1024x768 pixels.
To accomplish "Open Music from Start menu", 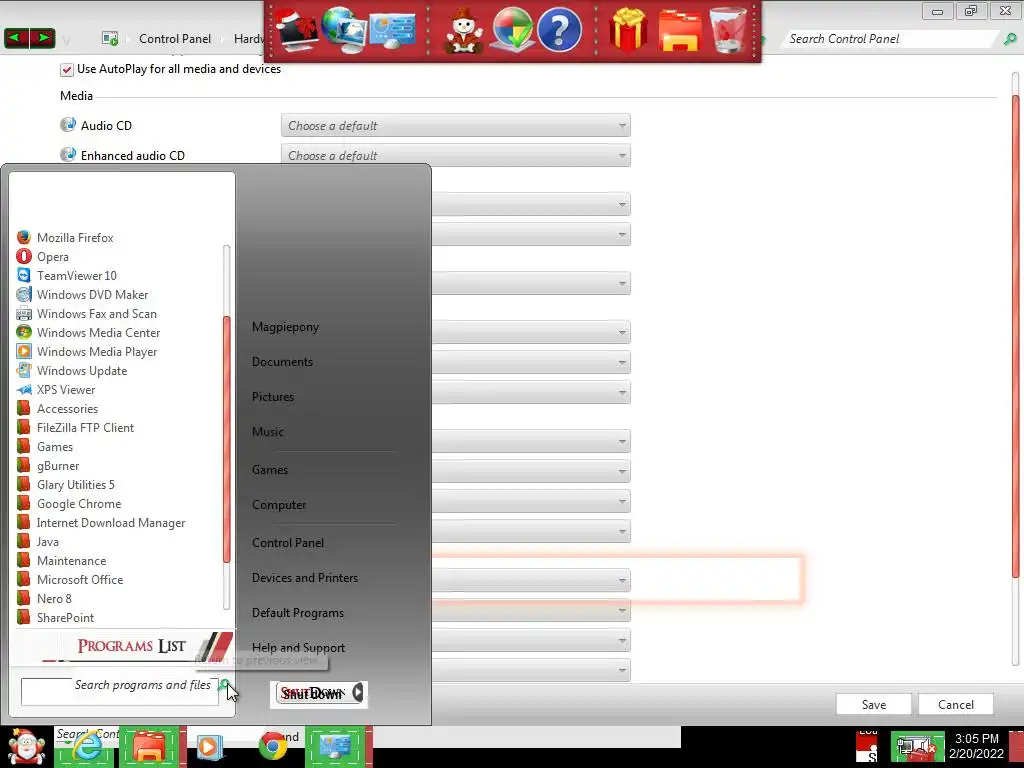I will coord(268,432).
